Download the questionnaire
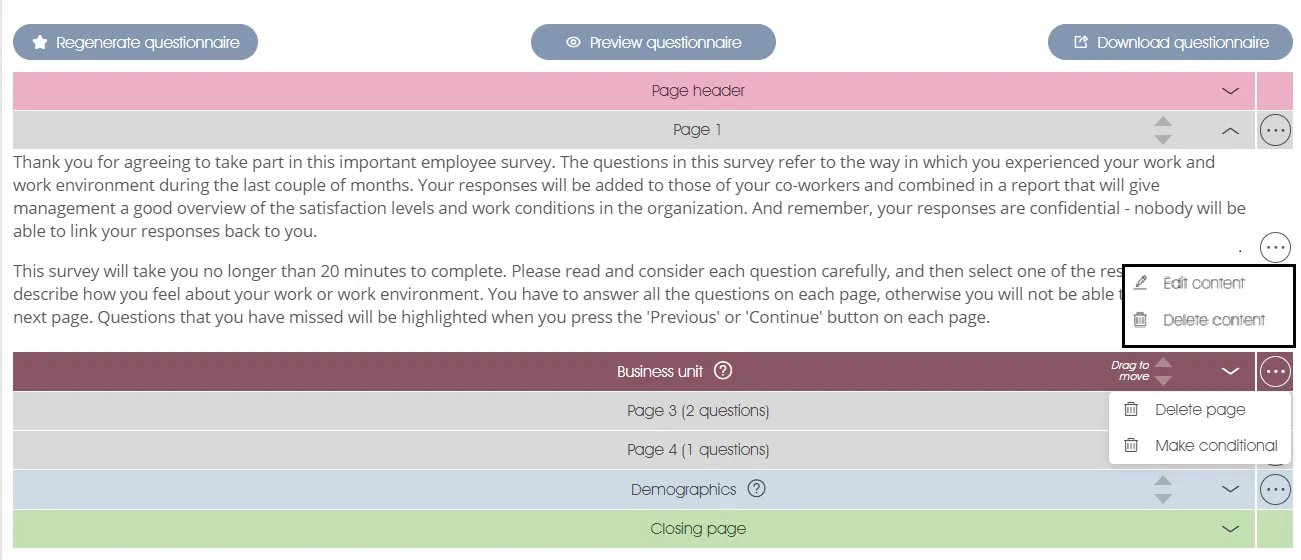The width and height of the screenshot is (1301, 560). tap(1170, 43)
